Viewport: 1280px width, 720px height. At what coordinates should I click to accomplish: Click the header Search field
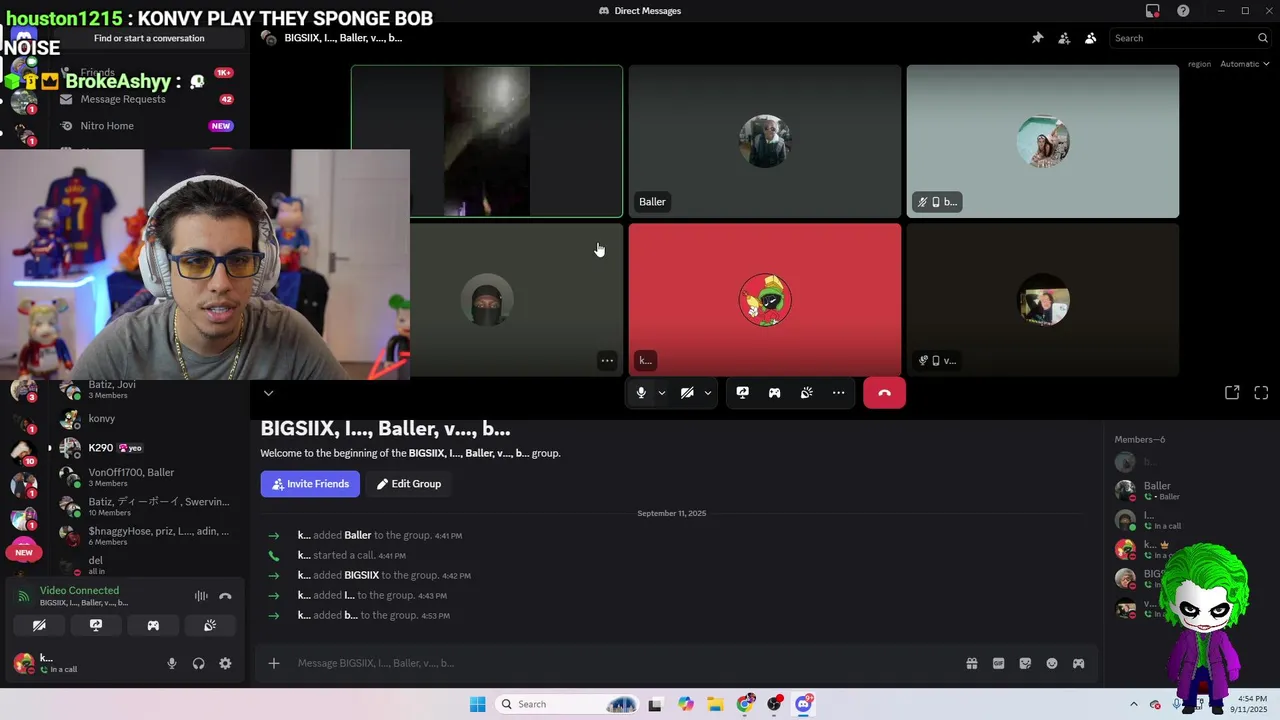click(1191, 38)
